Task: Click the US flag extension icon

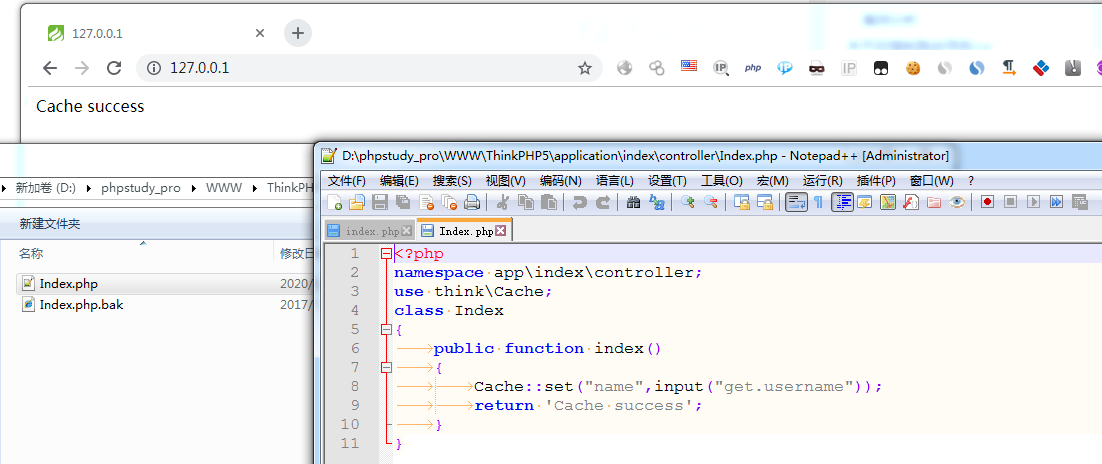Action: click(689, 67)
